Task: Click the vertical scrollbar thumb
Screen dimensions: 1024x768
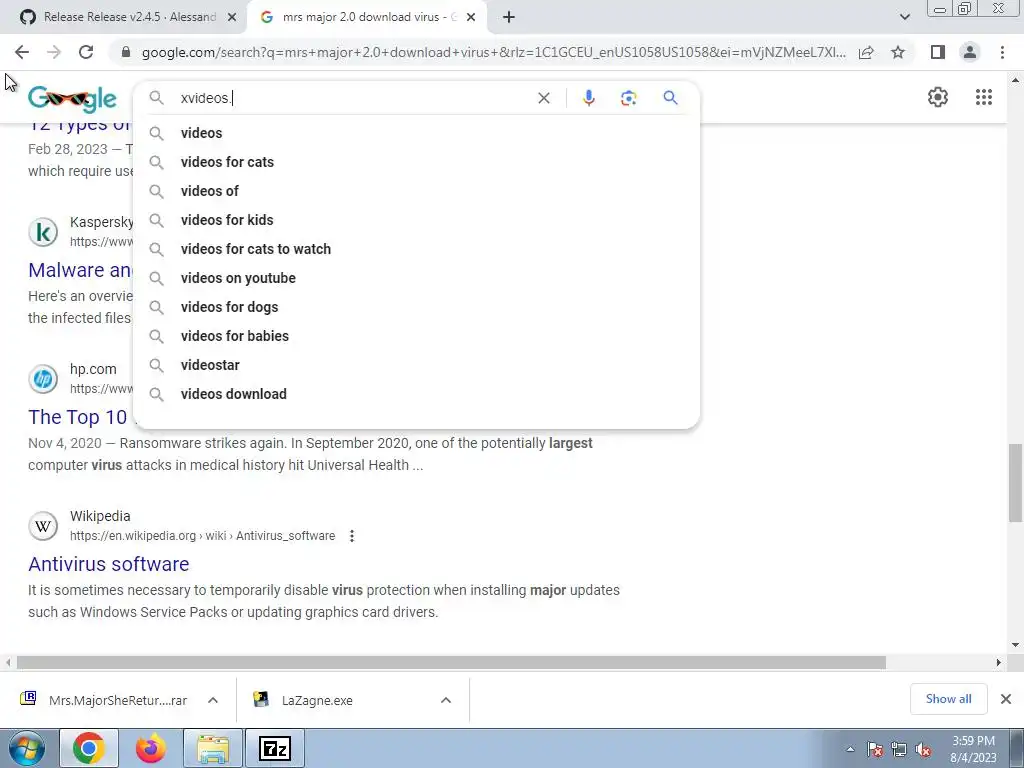Action: point(1015,483)
